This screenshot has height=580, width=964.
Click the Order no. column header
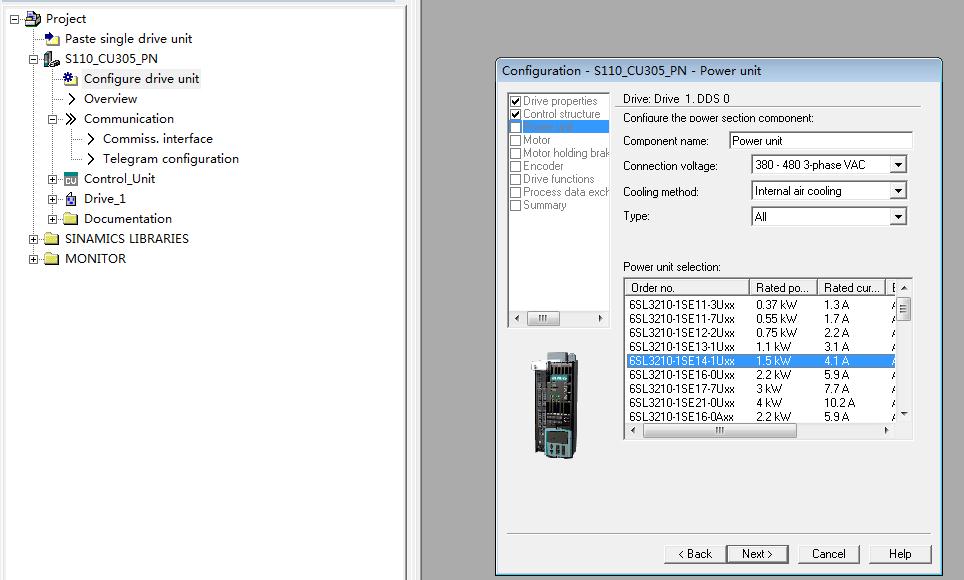pyautogui.click(x=687, y=287)
